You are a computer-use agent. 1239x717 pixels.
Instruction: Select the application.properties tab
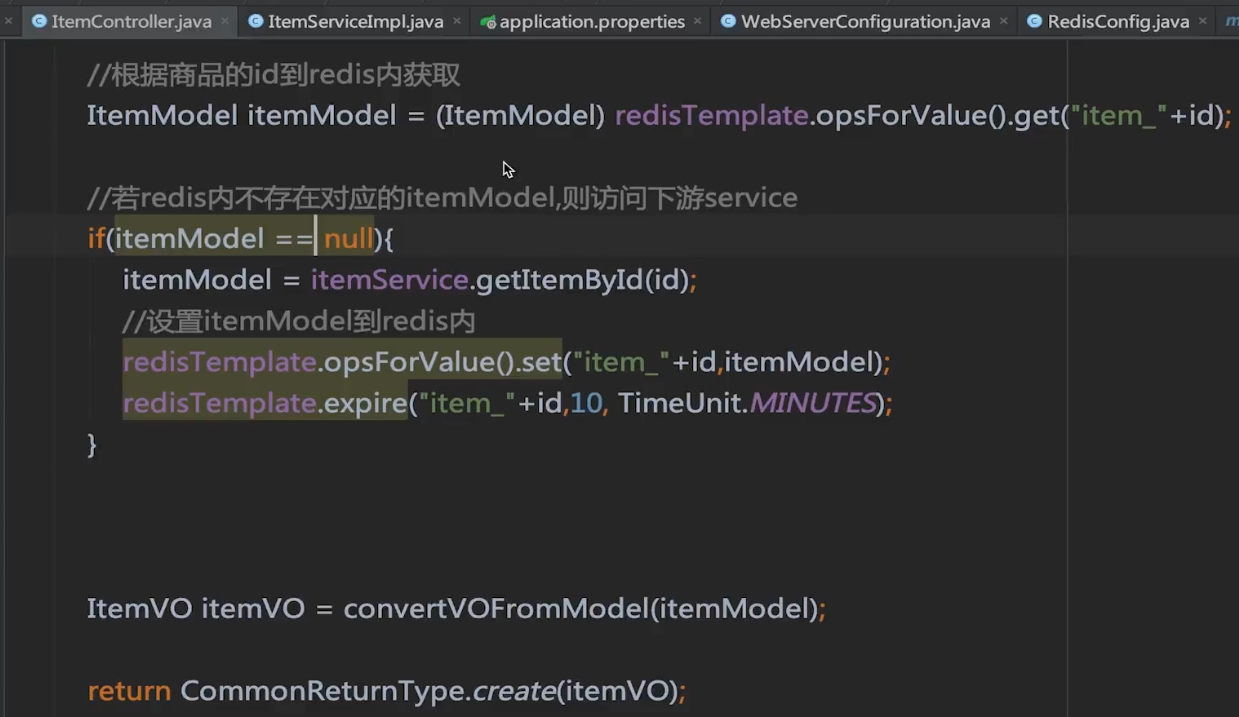(592, 21)
